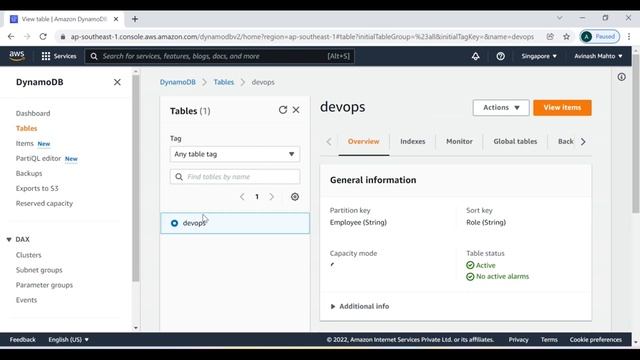Open the notifications bell
Viewport: 640px width, 360px height.
[x=476, y=56]
